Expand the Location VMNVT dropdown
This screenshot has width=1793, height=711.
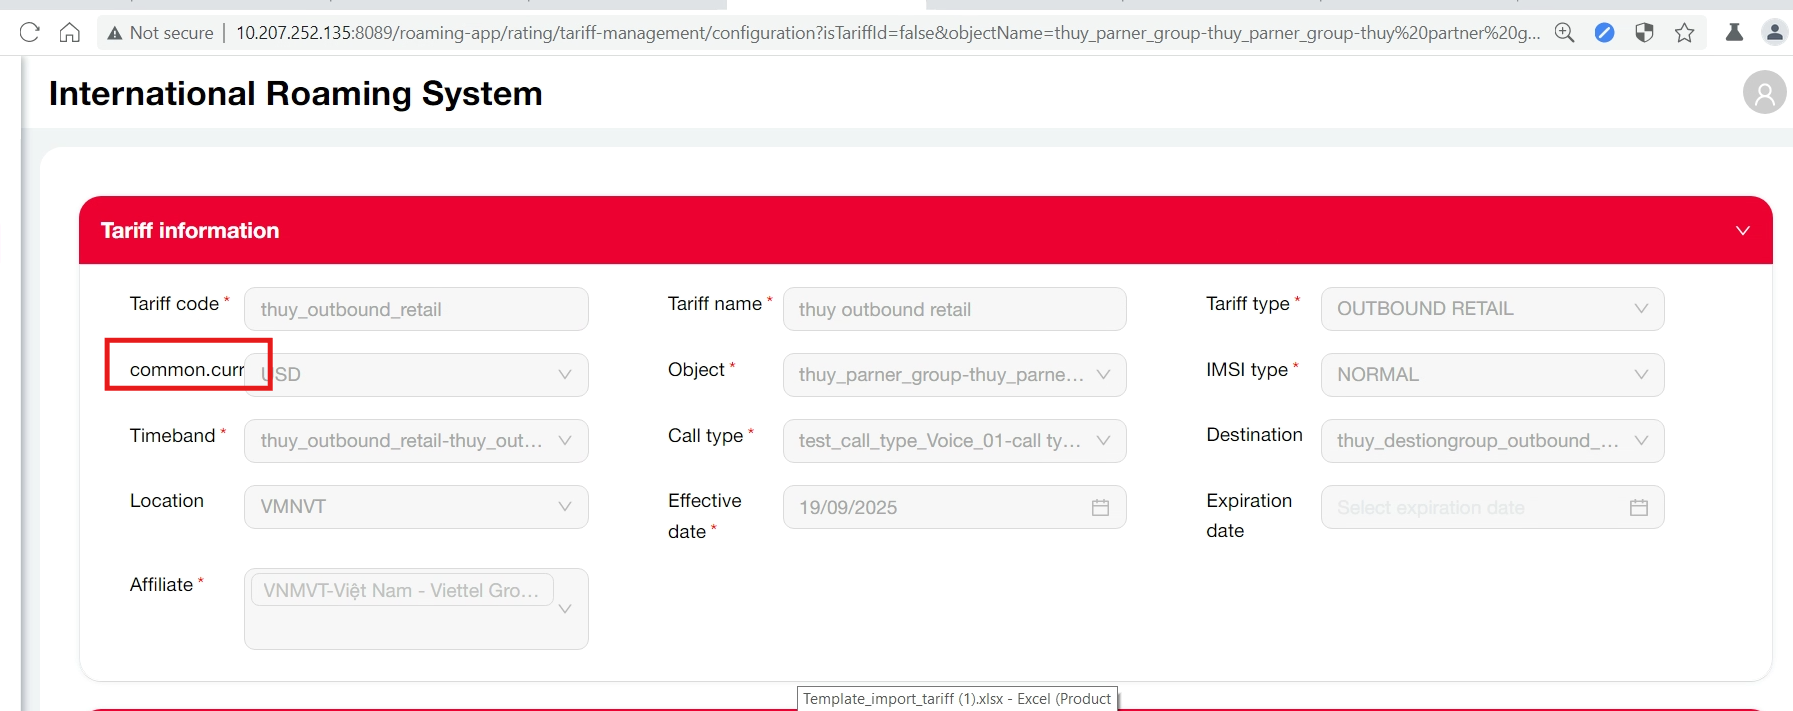[x=415, y=507]
